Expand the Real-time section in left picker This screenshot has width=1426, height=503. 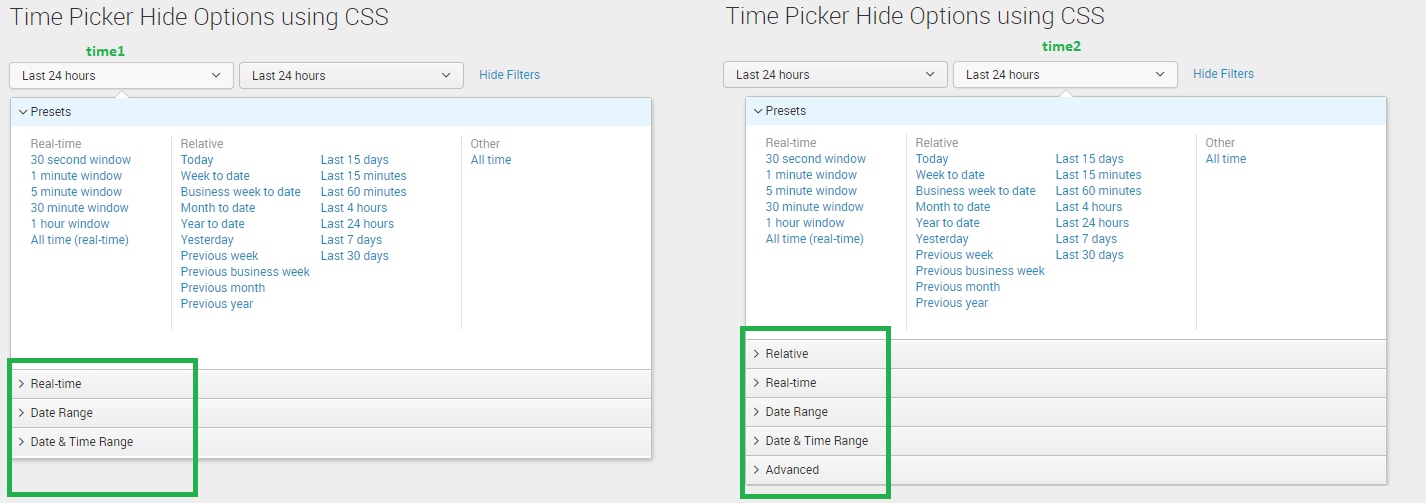pos(56,384)
